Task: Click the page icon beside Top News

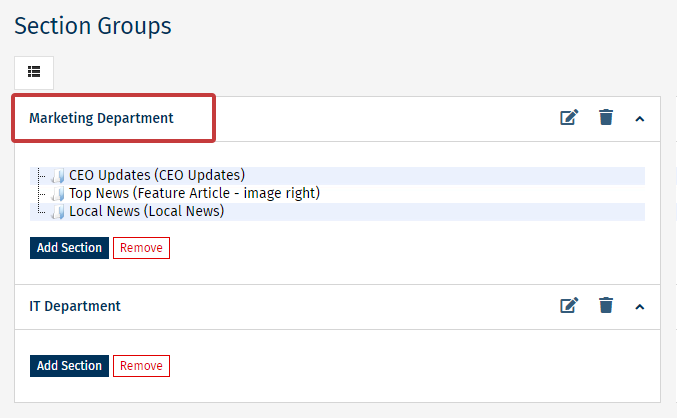Action: pyautogui.click(x=58, y=194)
